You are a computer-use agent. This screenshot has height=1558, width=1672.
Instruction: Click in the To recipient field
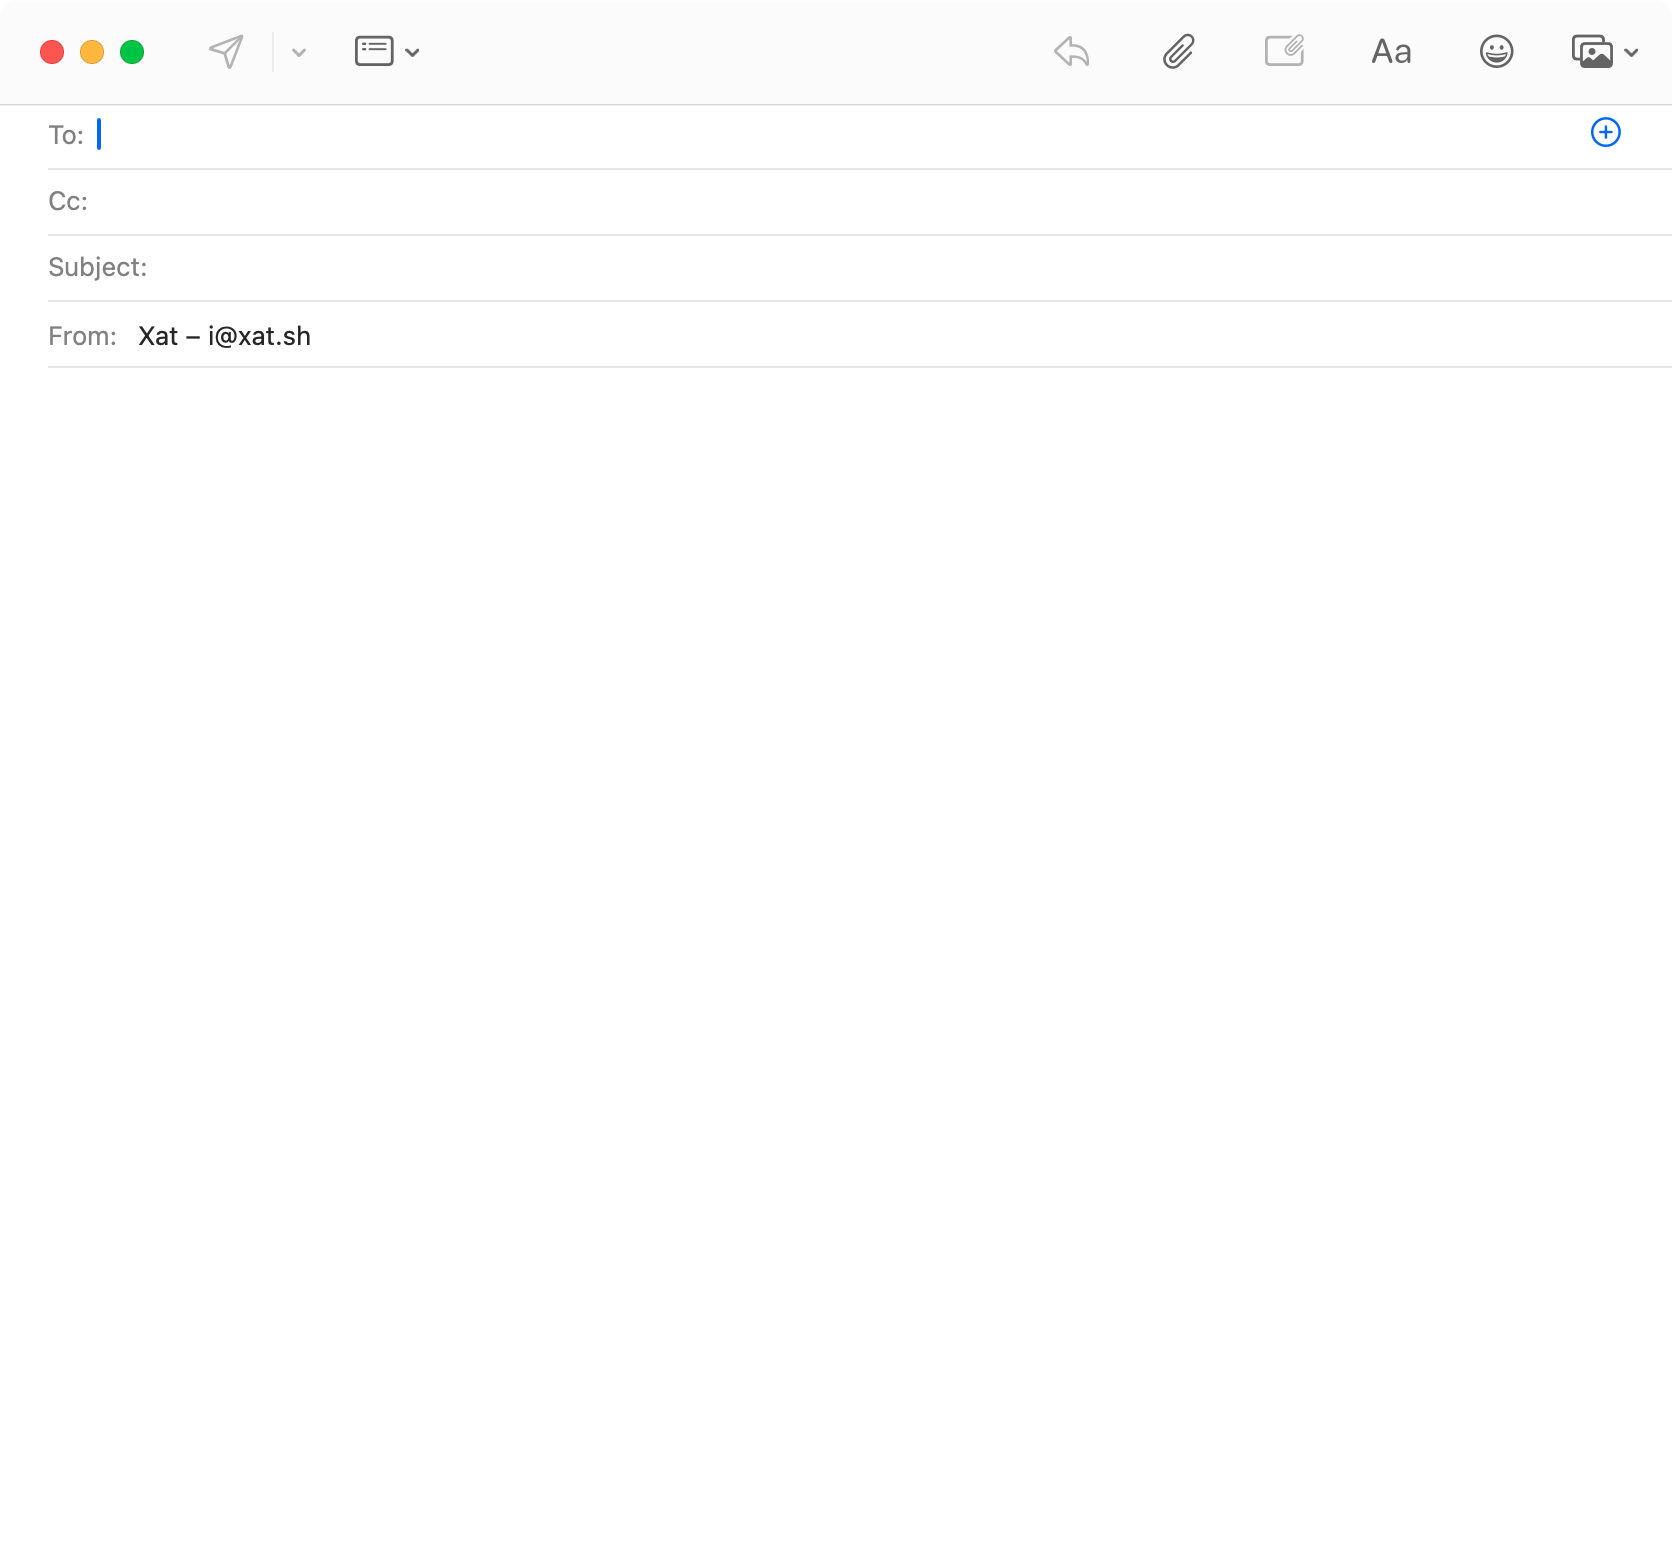coord(800,135)
